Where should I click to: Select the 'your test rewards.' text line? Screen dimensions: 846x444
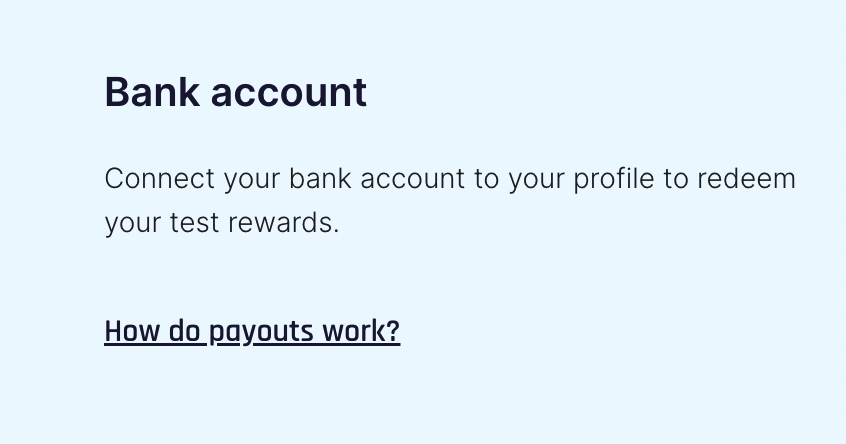222,223
